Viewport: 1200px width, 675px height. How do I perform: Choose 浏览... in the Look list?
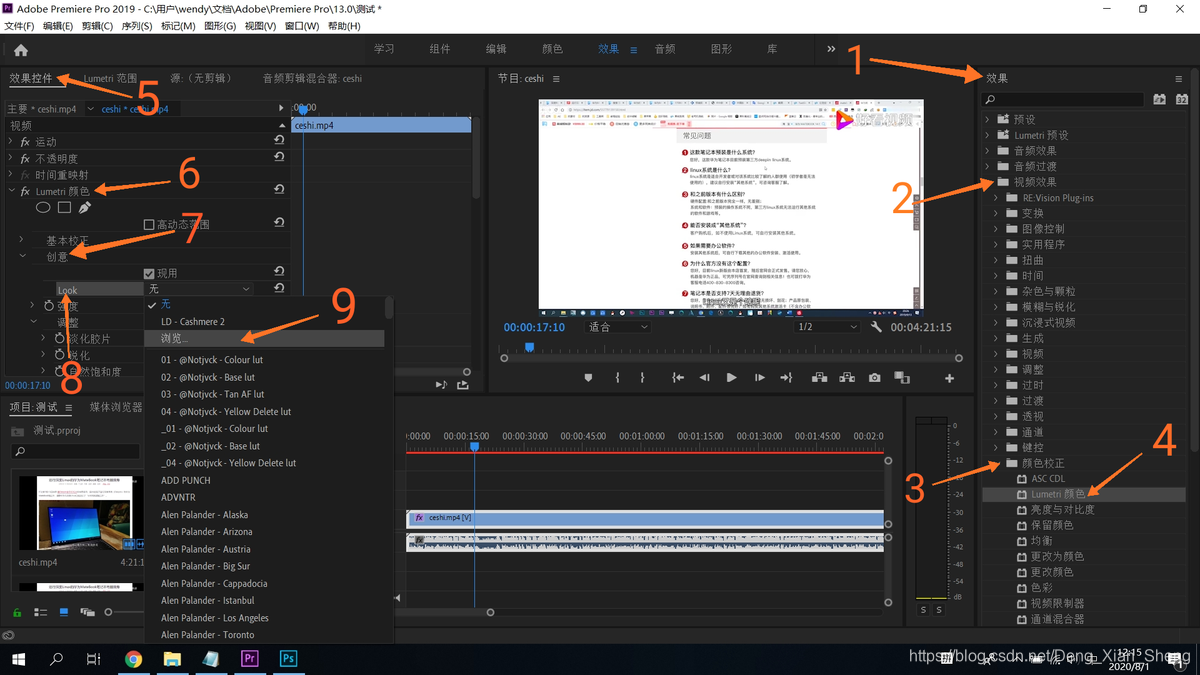(x=264, y=339)
